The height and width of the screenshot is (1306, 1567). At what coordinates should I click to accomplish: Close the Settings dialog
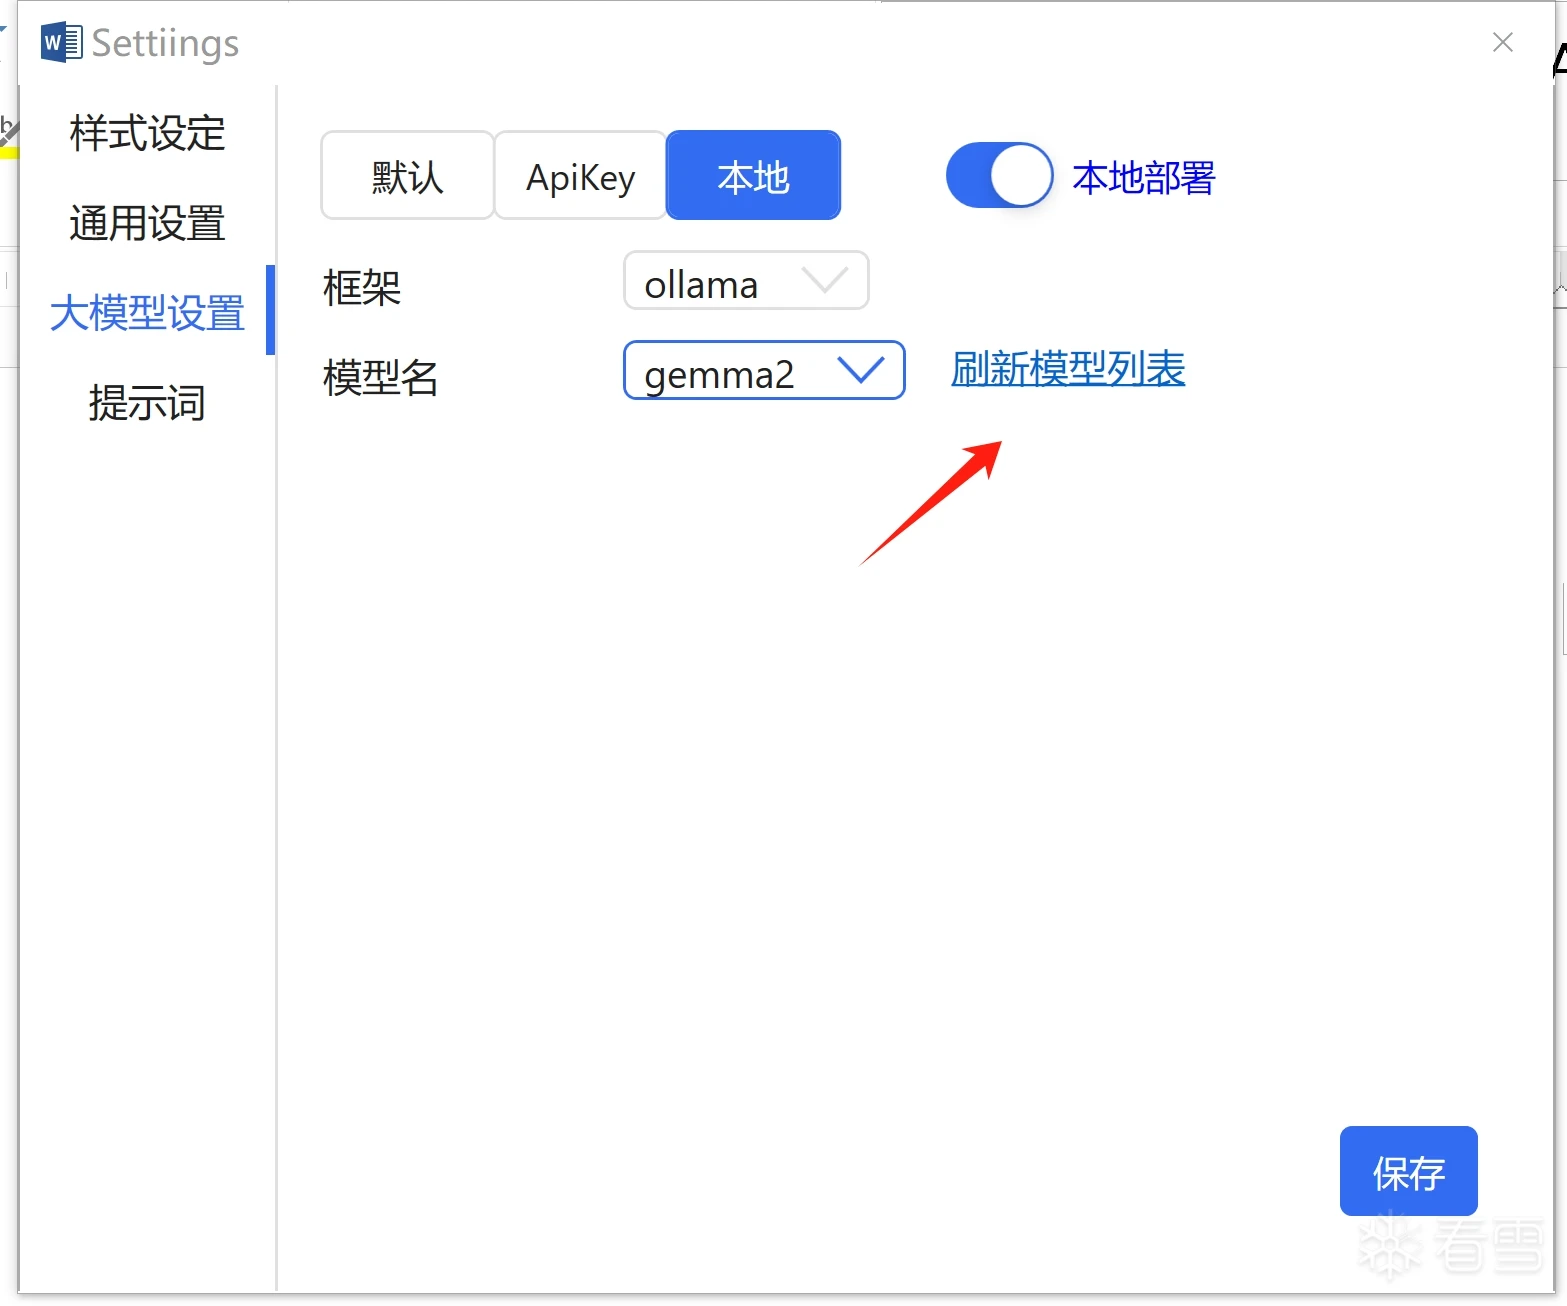coord(1502,42)
